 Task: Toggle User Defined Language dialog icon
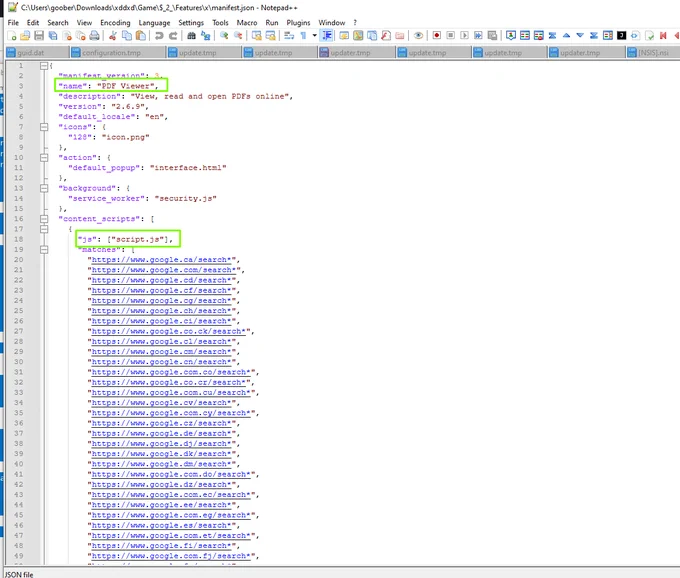pos(344,36)
